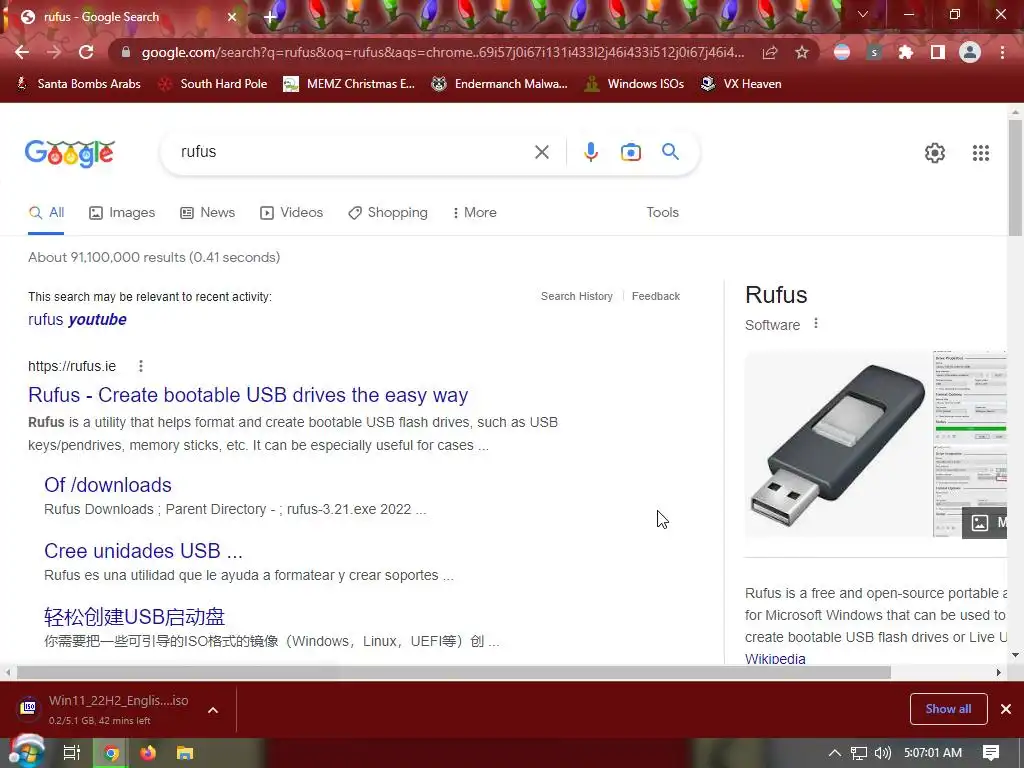Viewport: 1024px width, 768px height.
Task: Click the vertical page scrollbar
Action: pos(1015,178)
